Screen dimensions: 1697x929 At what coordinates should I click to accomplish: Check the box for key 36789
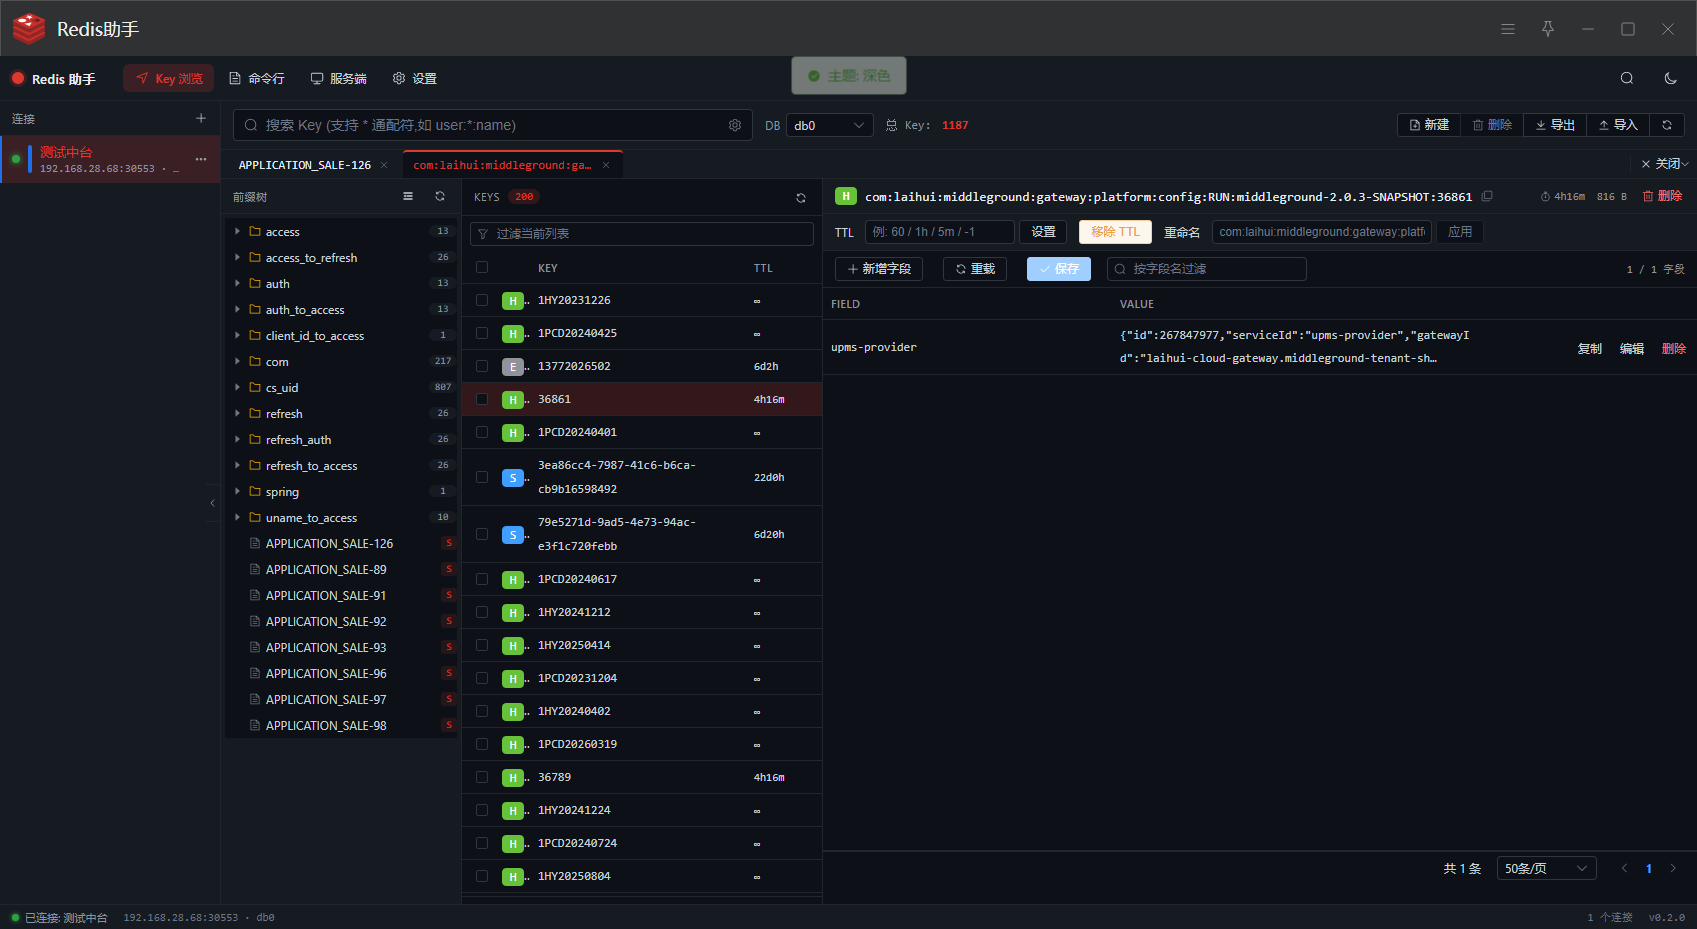(x=482, y=777)
